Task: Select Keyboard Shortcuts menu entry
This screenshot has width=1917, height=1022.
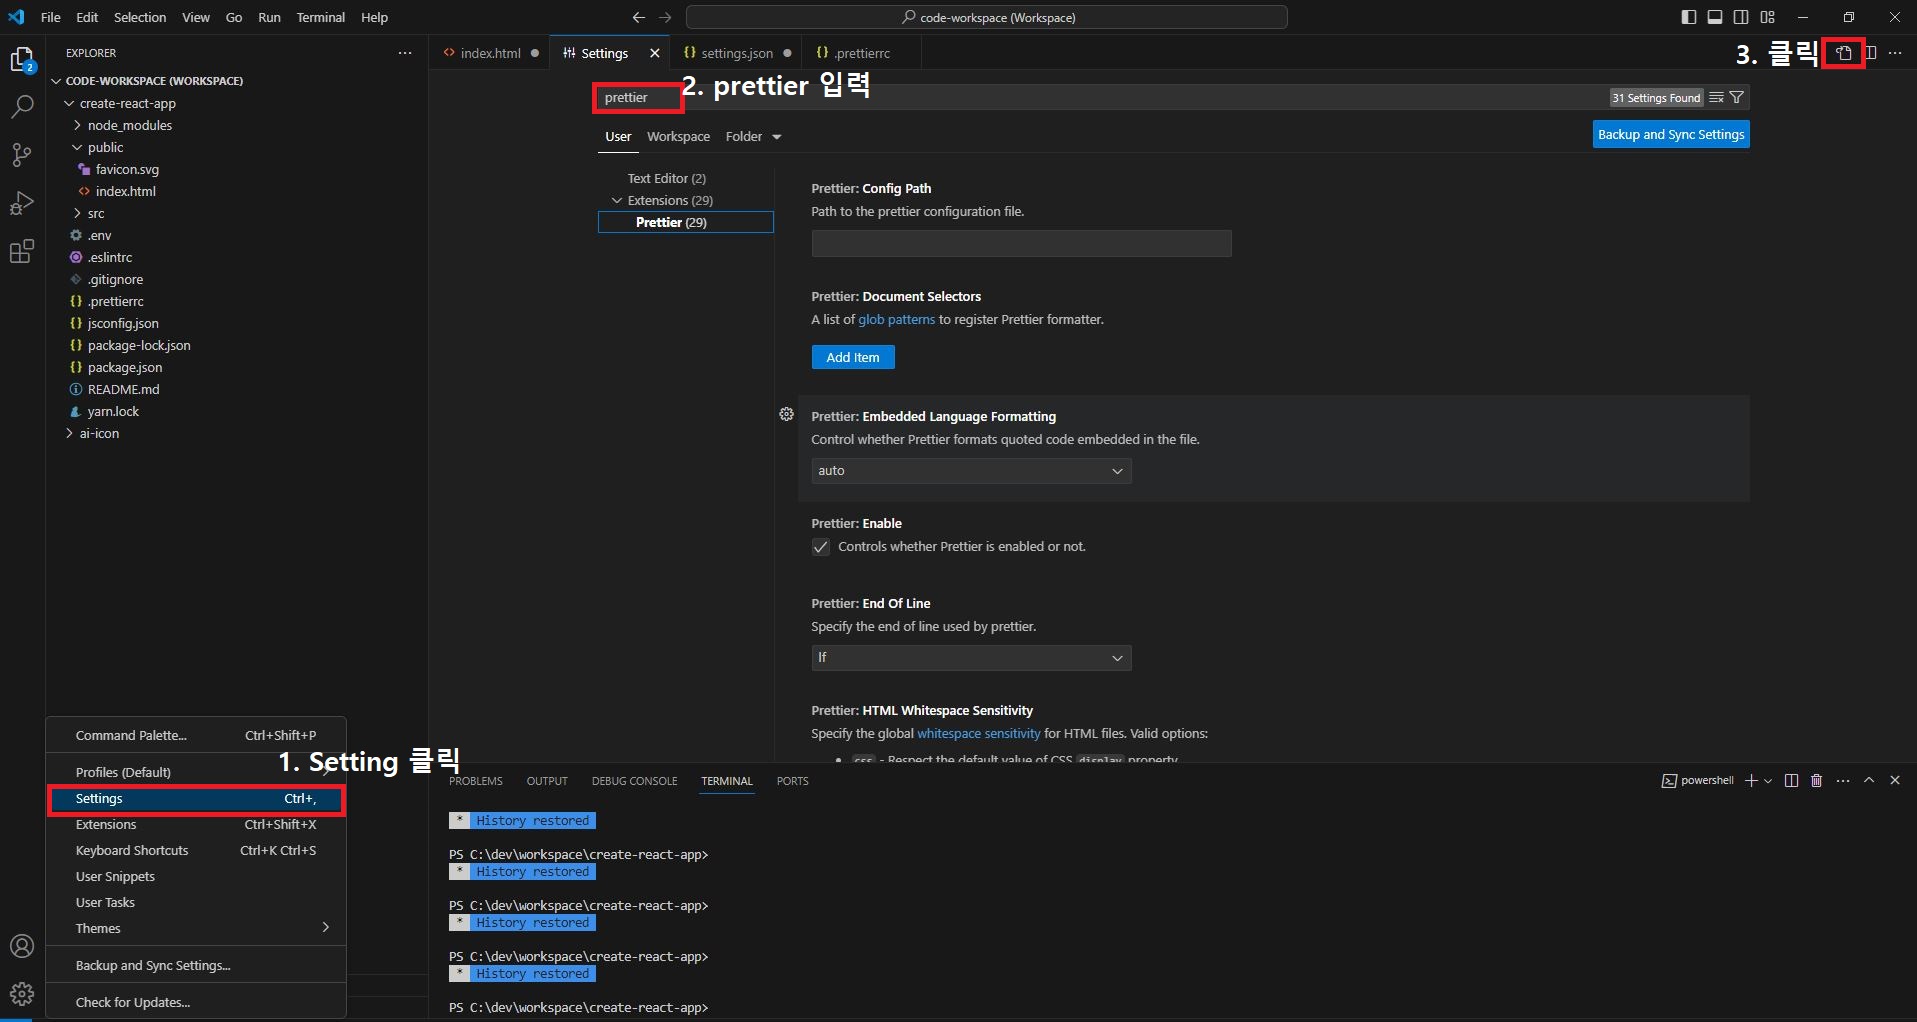Action: point(196,850)
